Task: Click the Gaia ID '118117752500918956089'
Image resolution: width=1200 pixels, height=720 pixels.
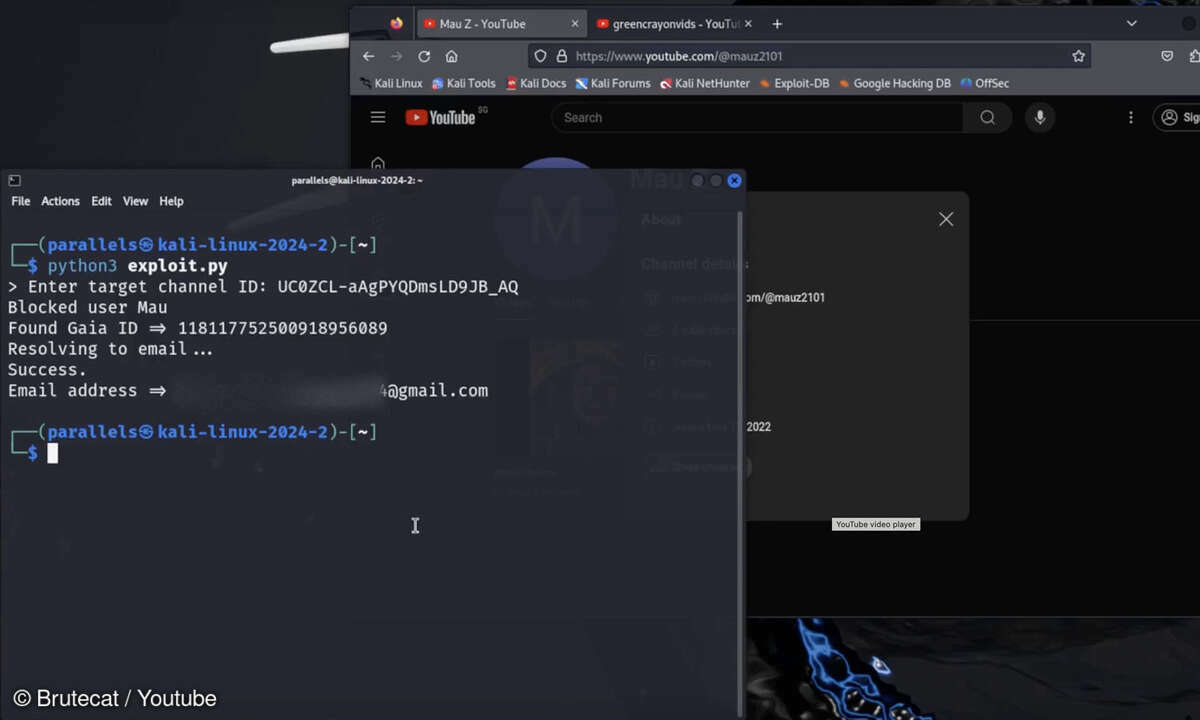Action: click(x=283, y=328)
